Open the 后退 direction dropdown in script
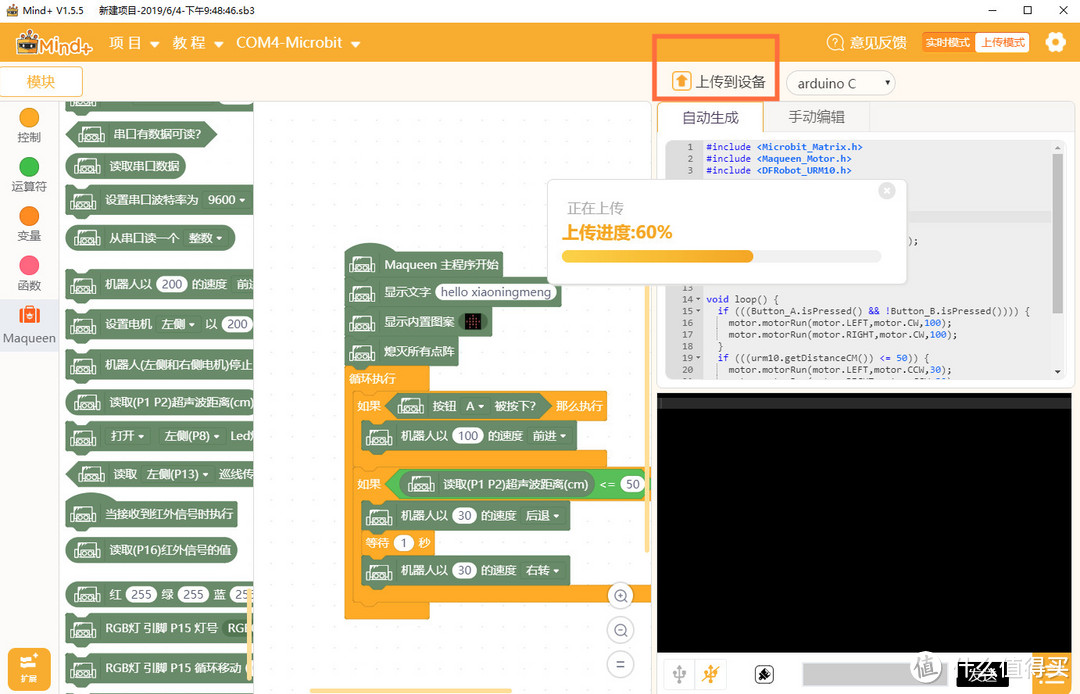 pyautogui.click(x=542, y=516)
